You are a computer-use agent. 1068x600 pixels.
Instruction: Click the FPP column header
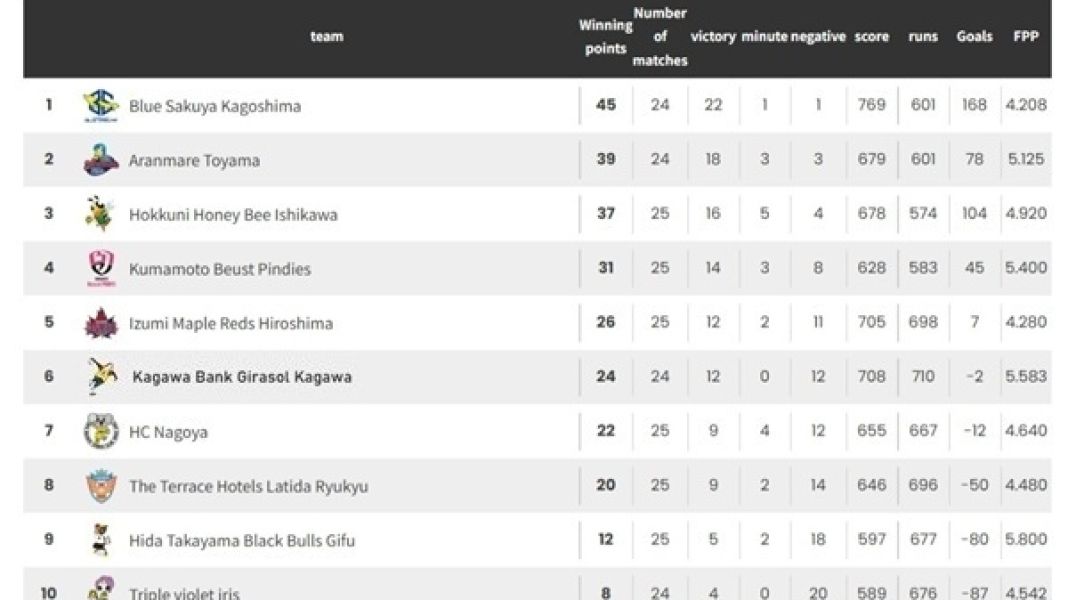click(1025, 37)
